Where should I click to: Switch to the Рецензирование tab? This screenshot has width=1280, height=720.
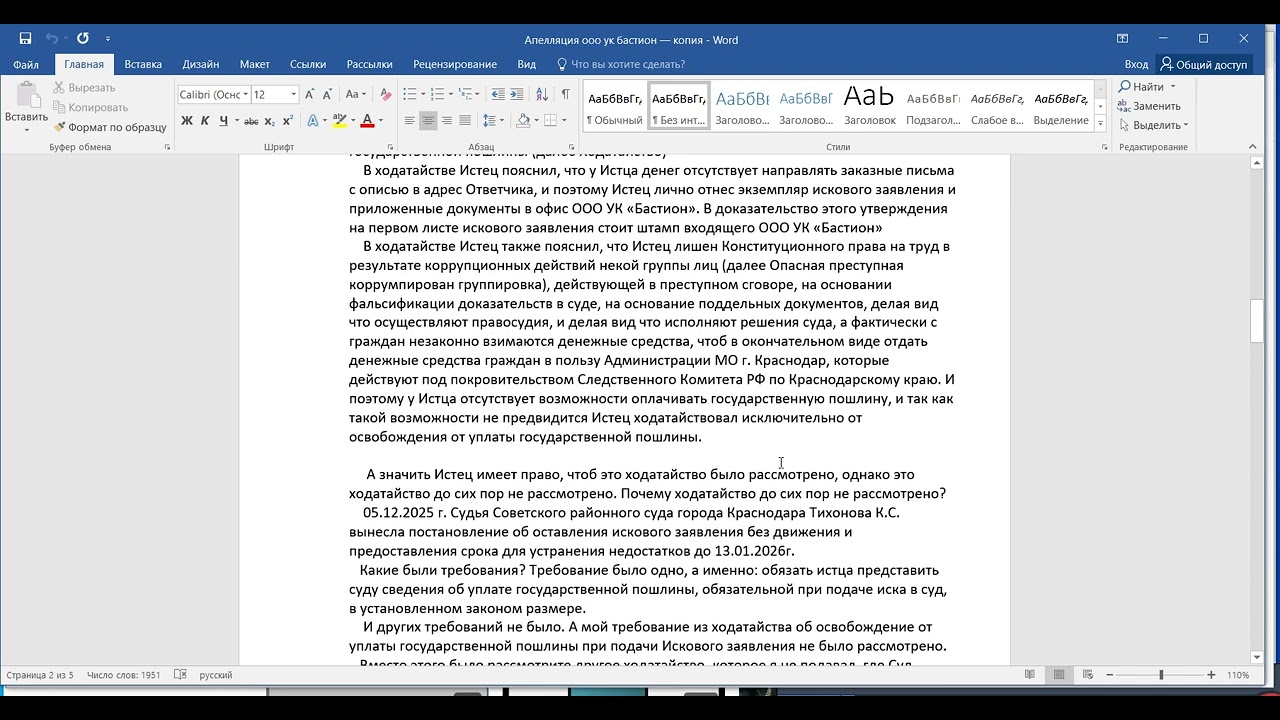(455, 64)
